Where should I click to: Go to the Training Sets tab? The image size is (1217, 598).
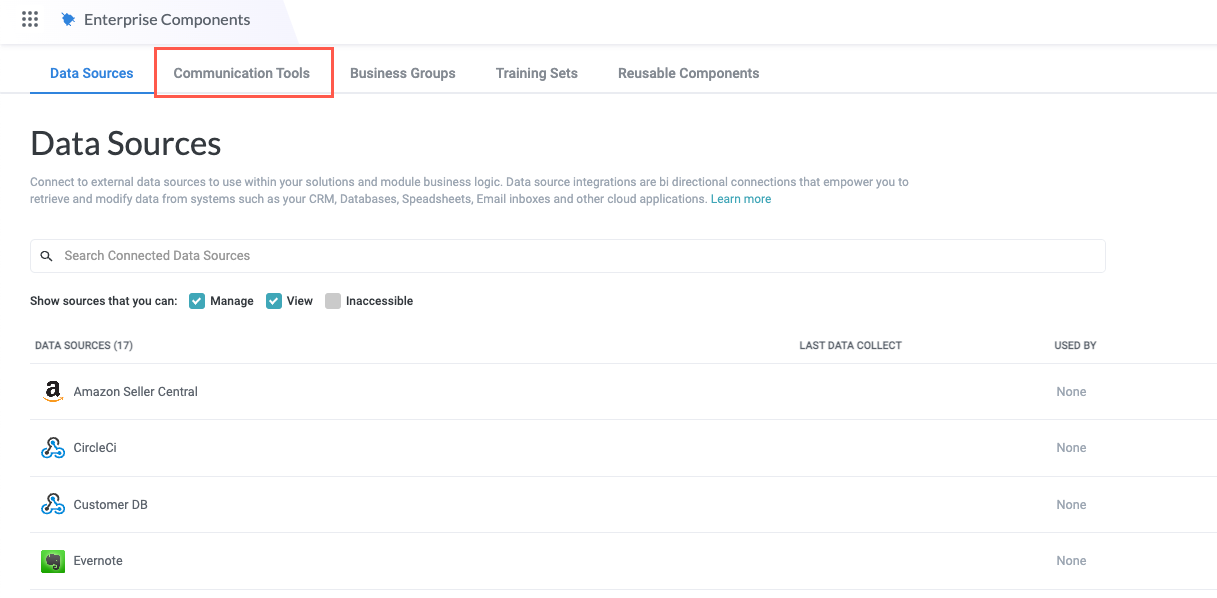537,73
